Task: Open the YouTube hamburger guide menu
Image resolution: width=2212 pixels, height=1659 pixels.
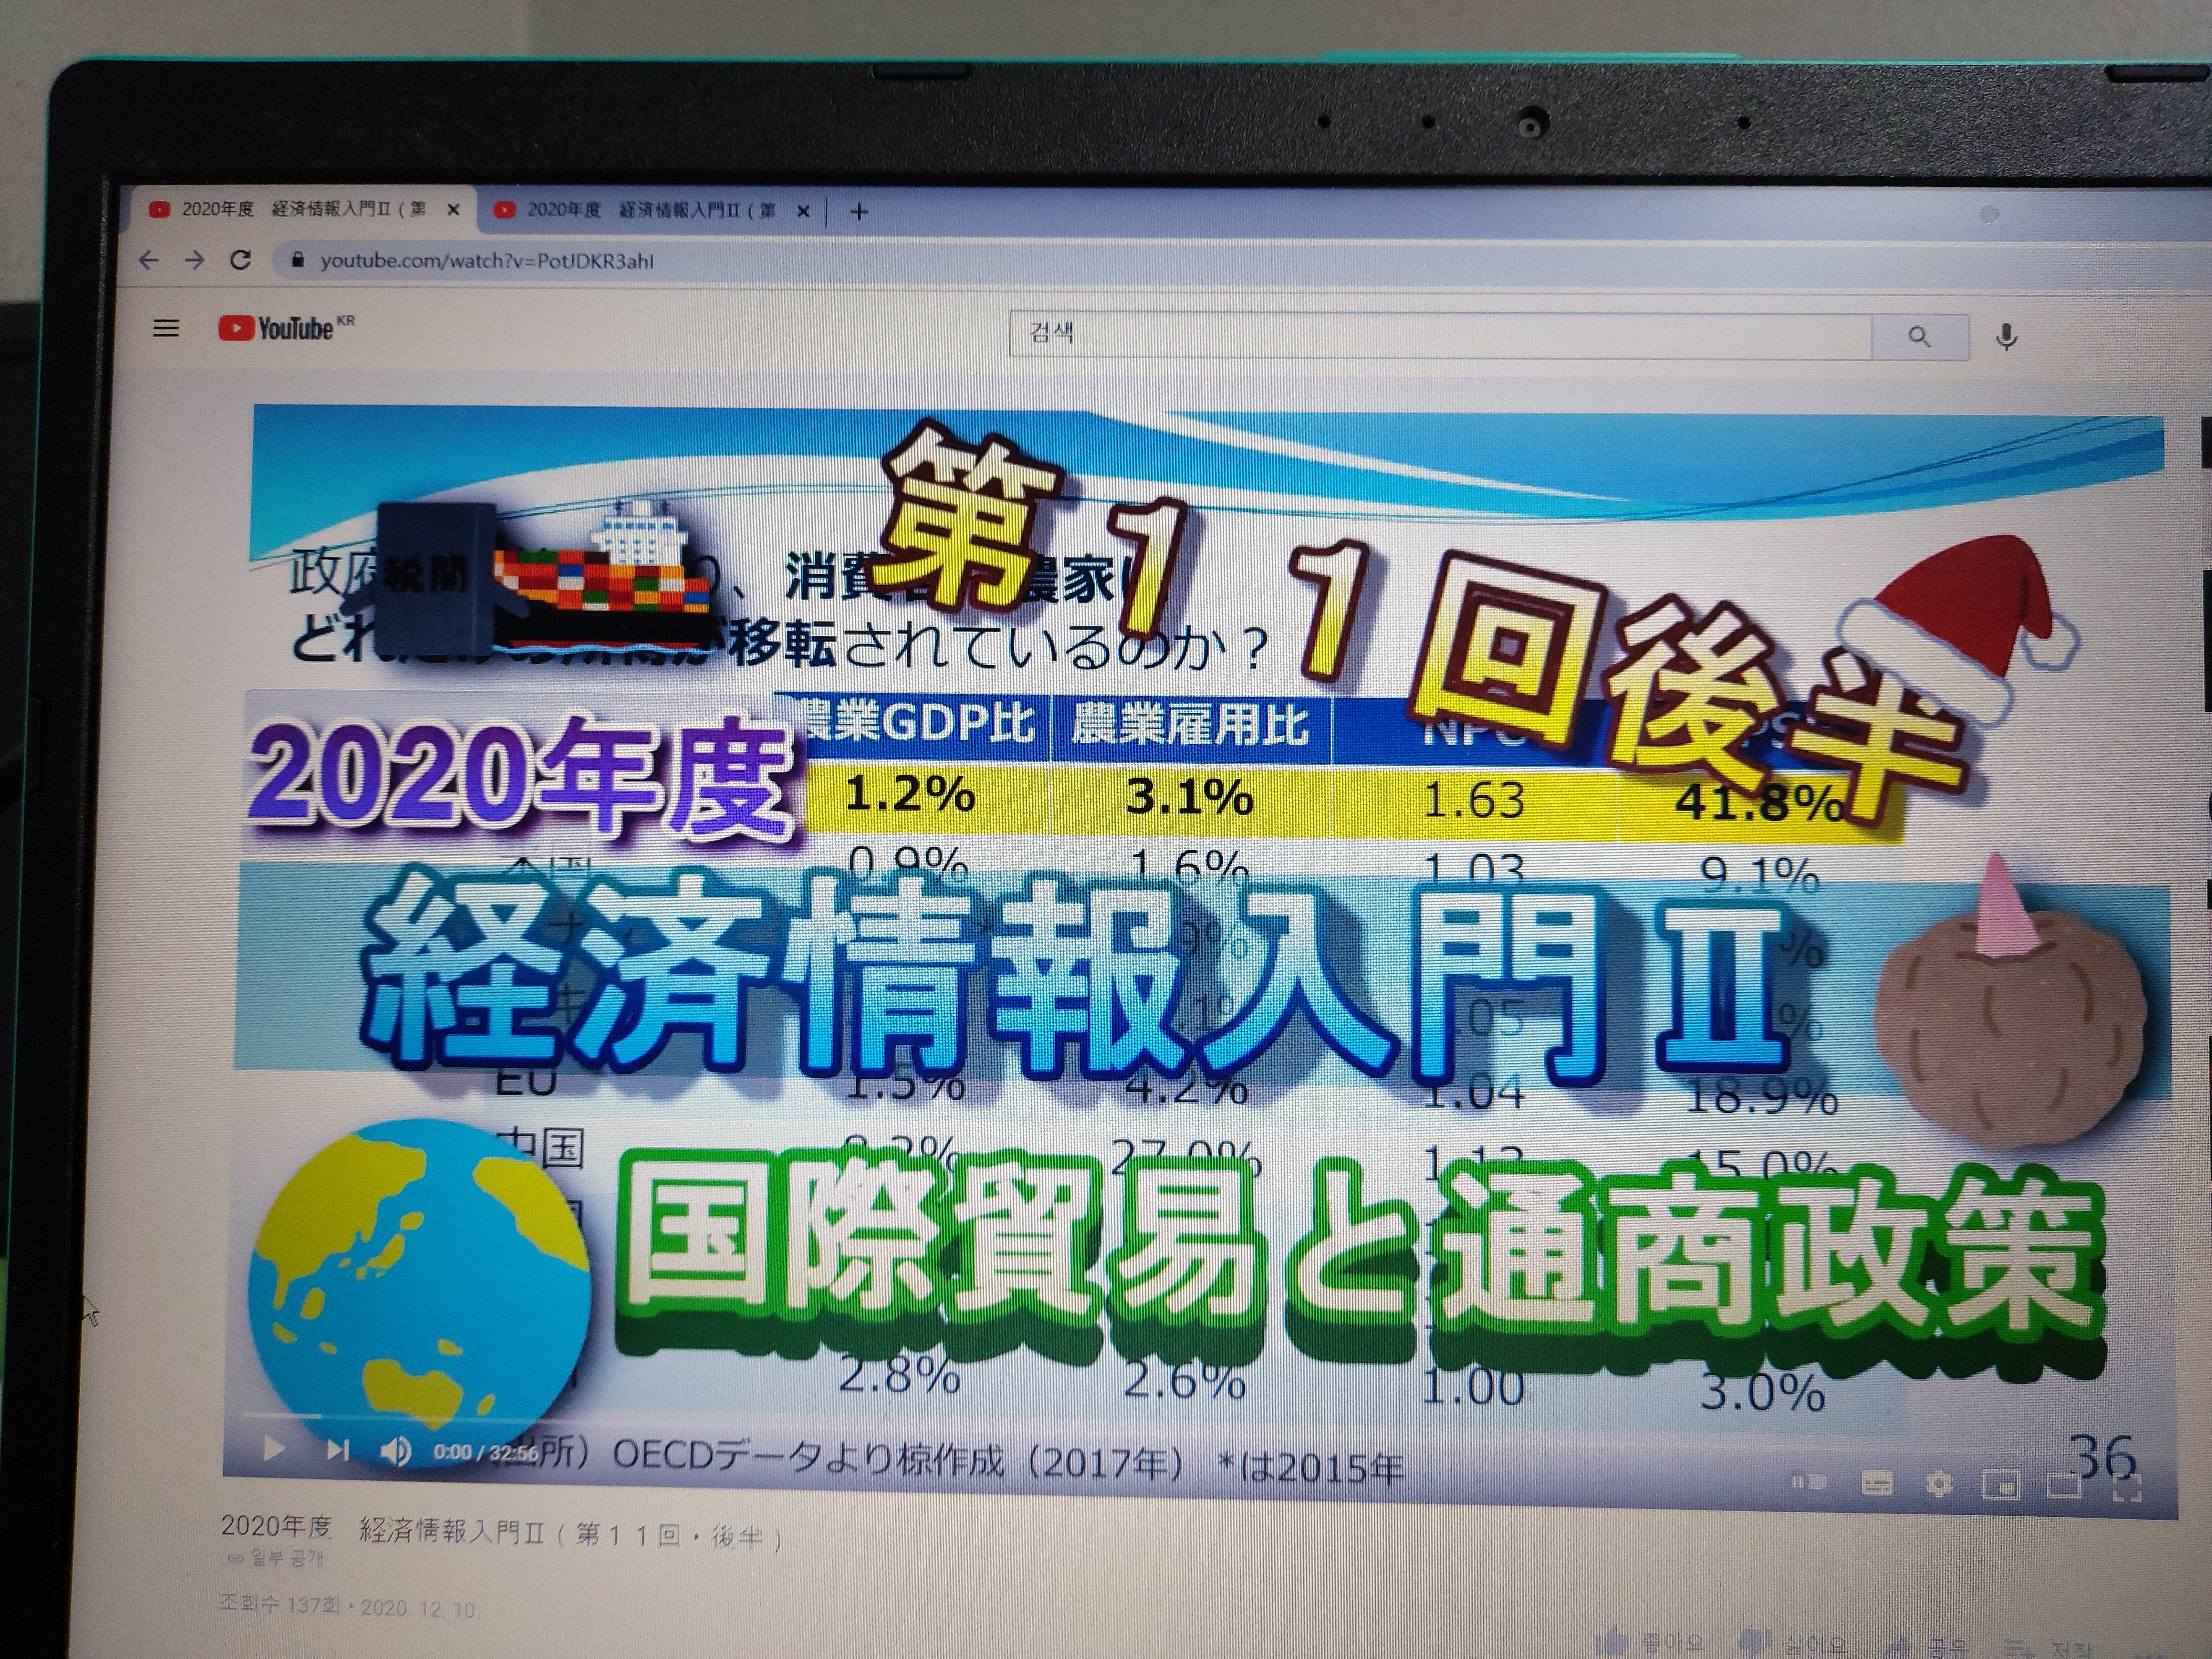Action: (x=166, y=328)
